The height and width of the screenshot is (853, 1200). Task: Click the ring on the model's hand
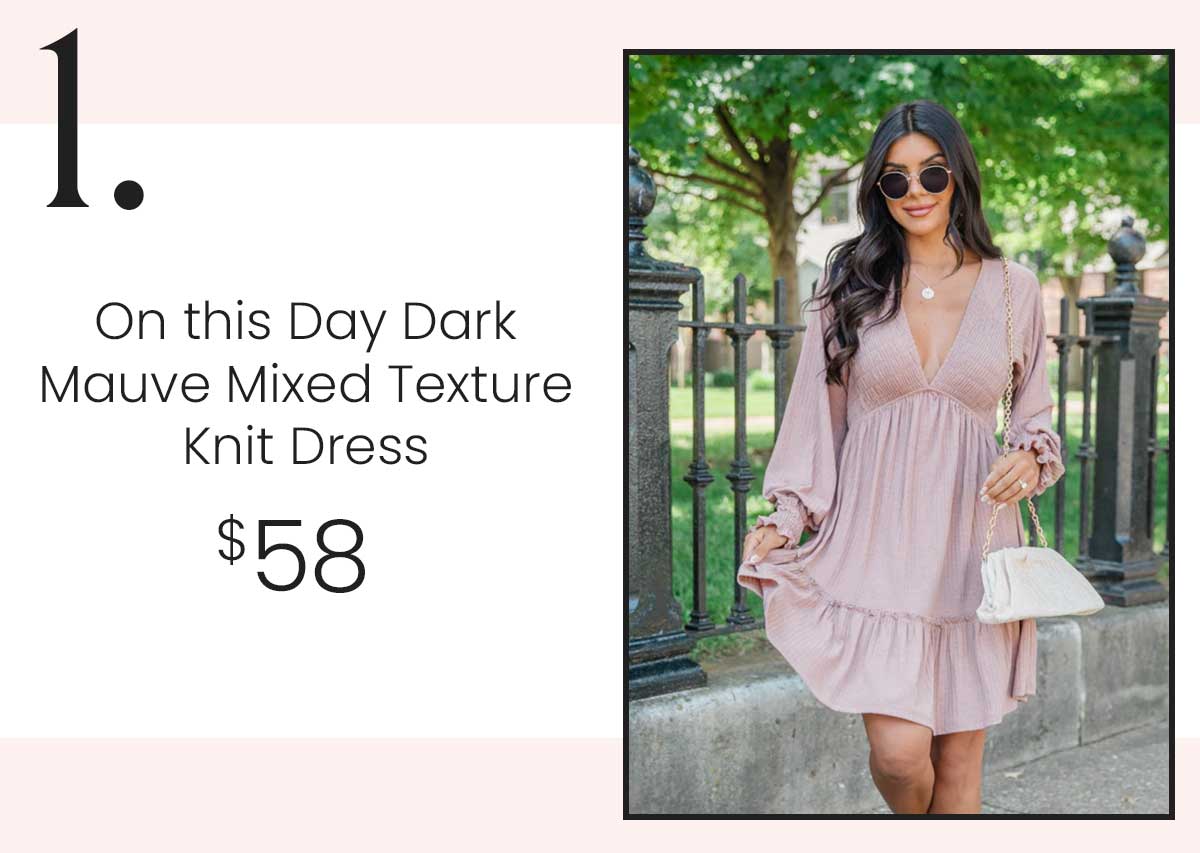tap(1022, 484)
